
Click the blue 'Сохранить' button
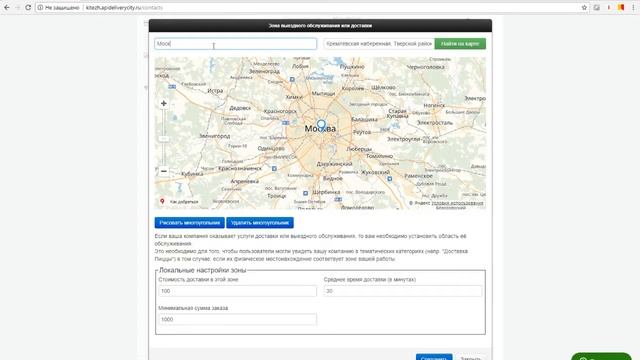(434, 358)
